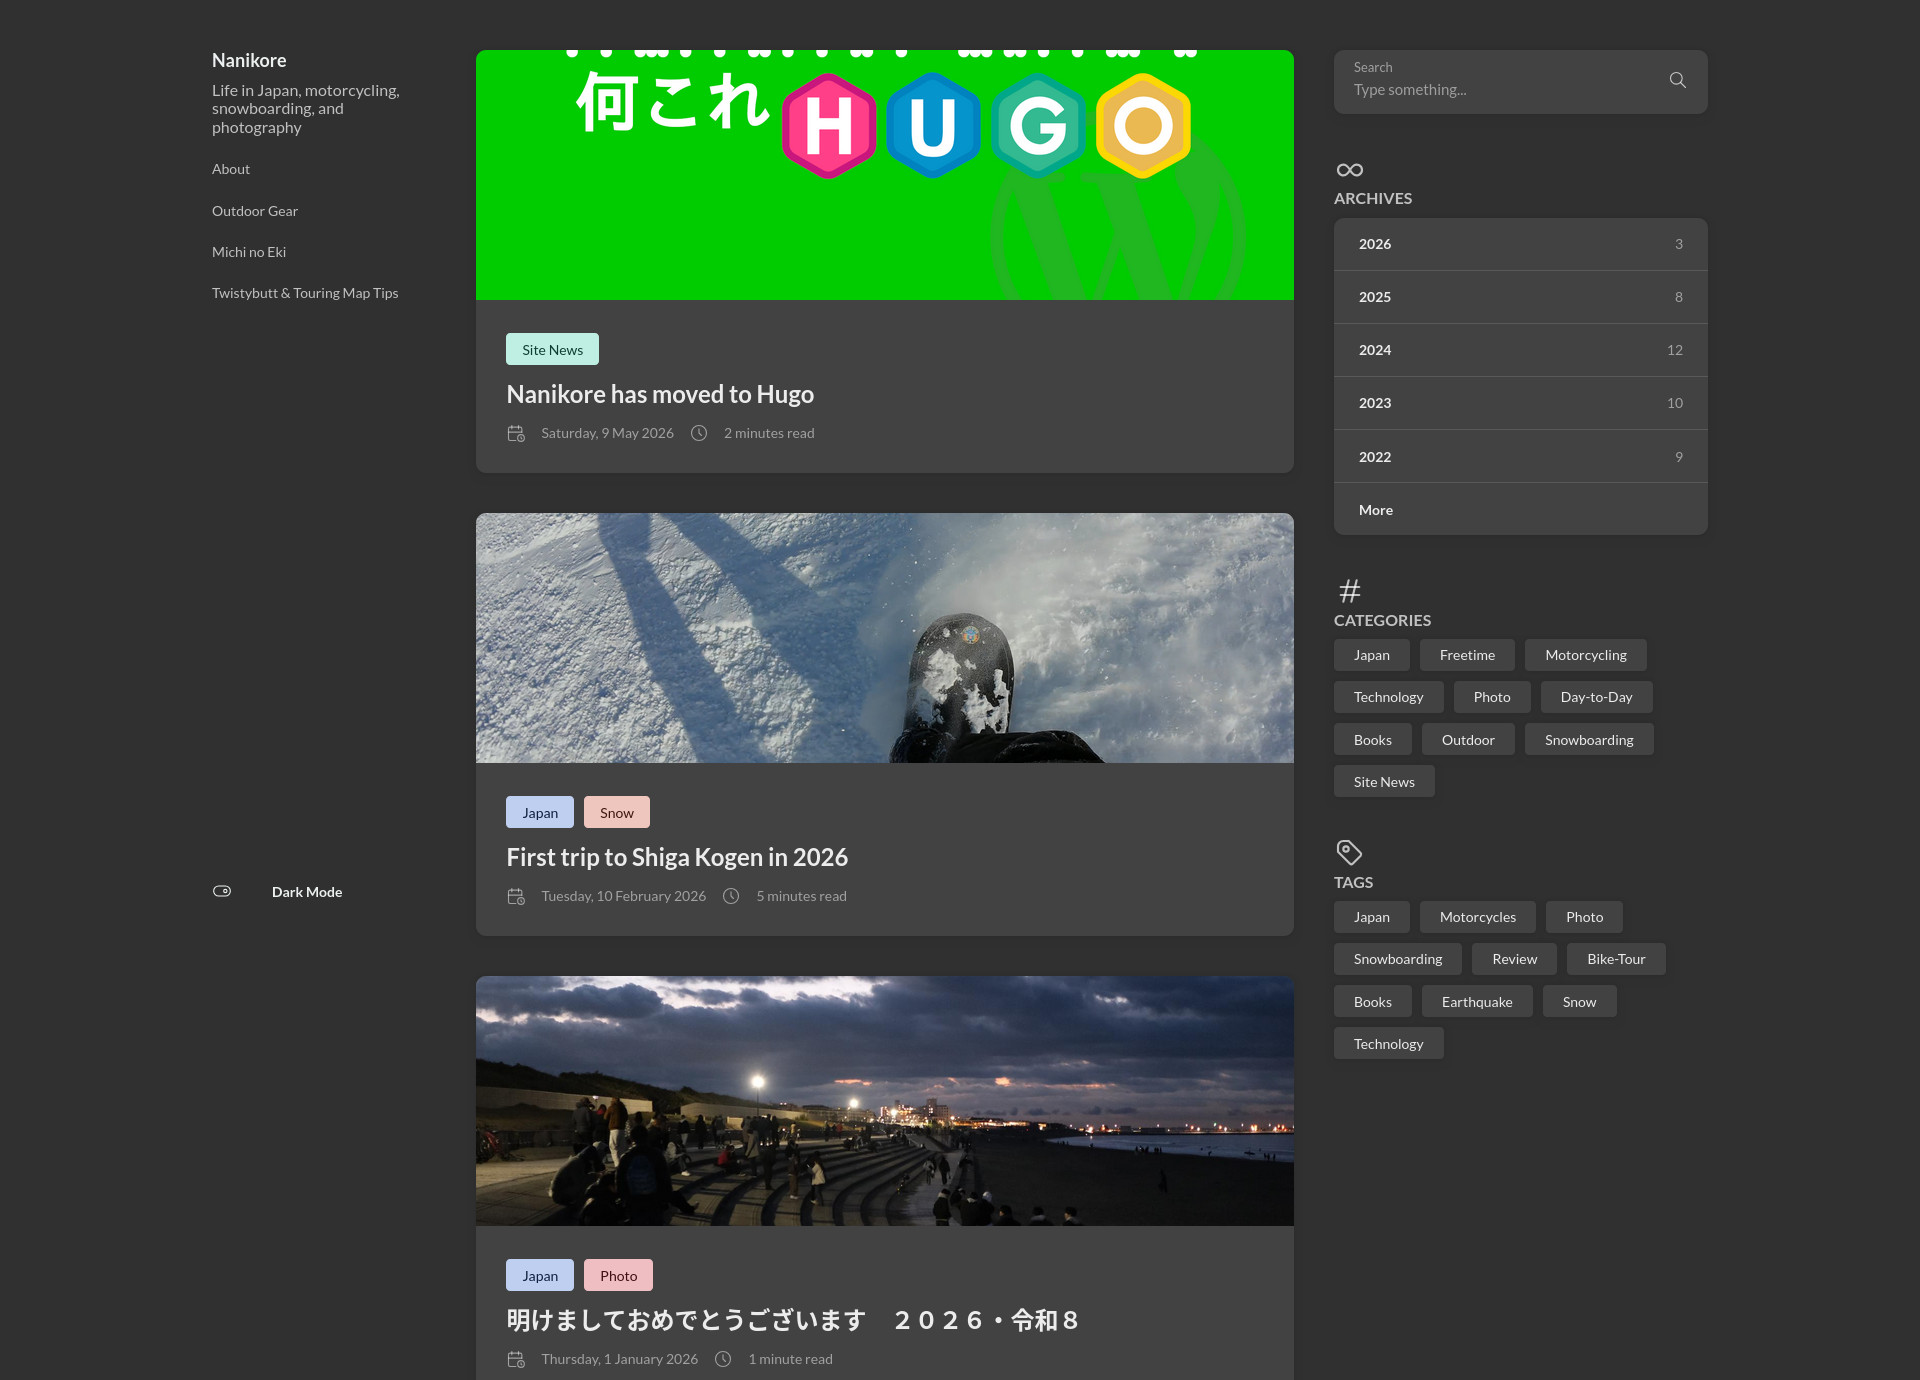Image resolution: width=1920 pixels, height=1380 pixels.
Task: Click the Tags label icon
Action: coord(1349,852)
